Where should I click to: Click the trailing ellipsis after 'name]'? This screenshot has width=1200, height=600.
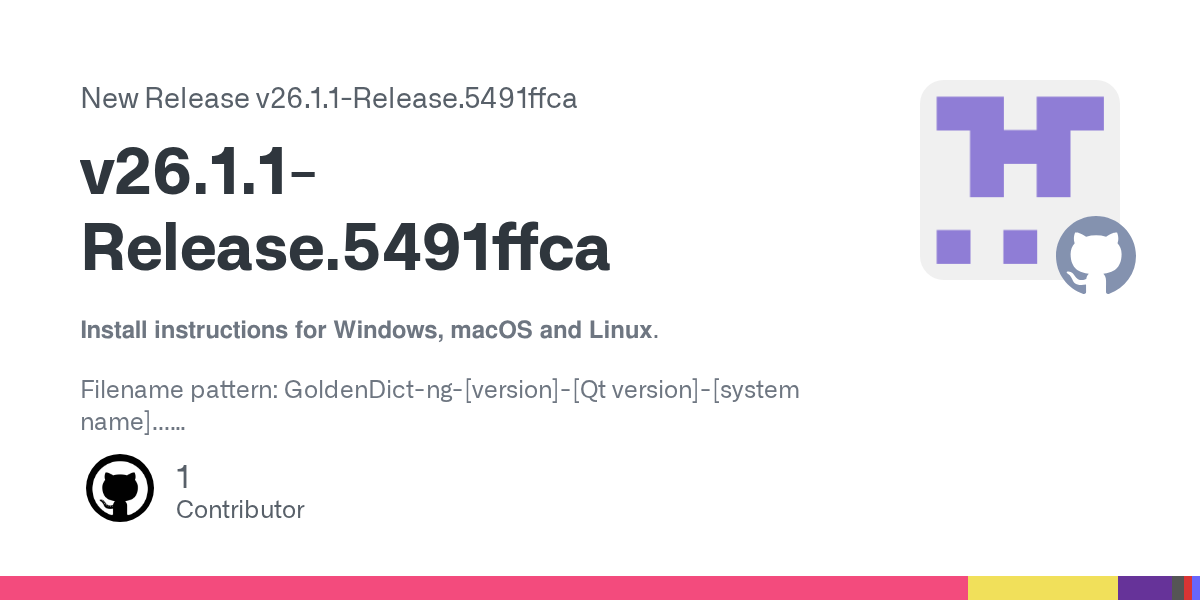pos(168,423)
